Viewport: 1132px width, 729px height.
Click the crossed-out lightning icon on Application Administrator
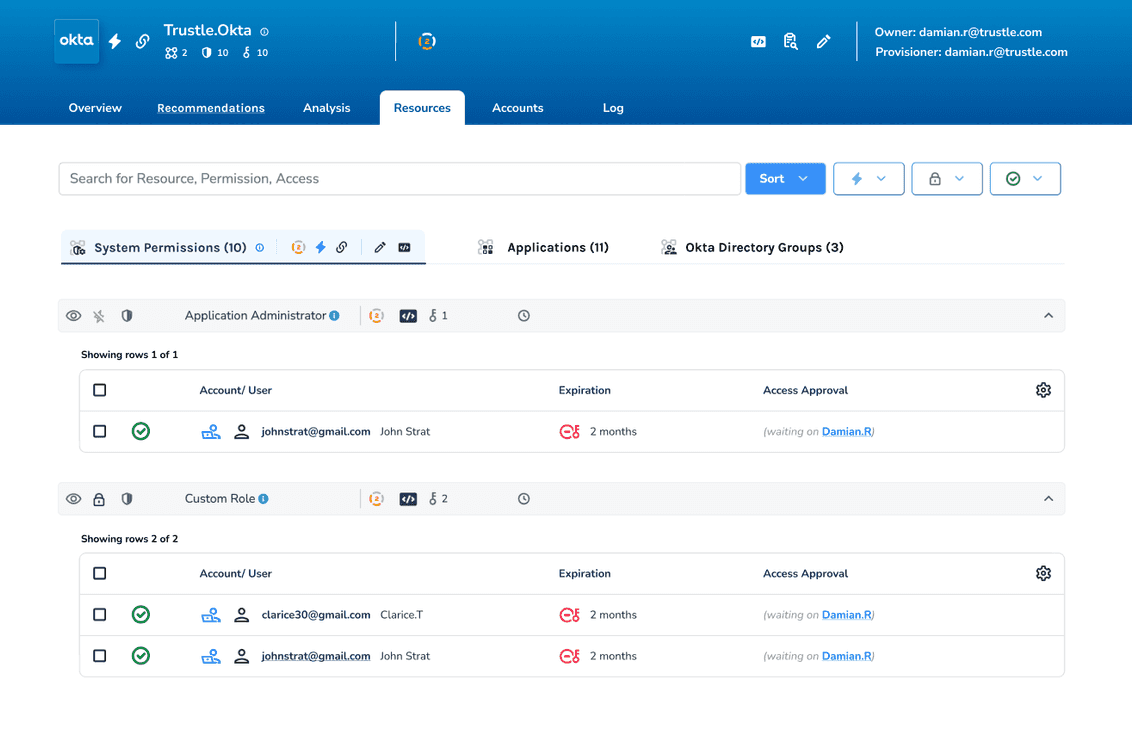click(x=99, y=316)
